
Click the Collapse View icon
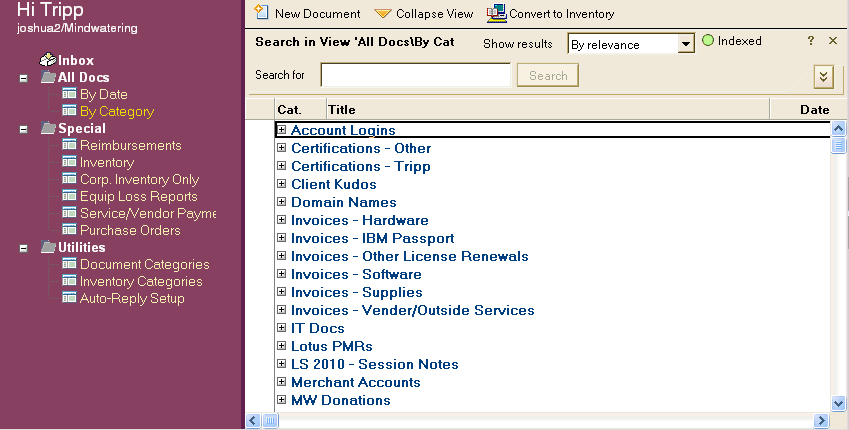383,14
